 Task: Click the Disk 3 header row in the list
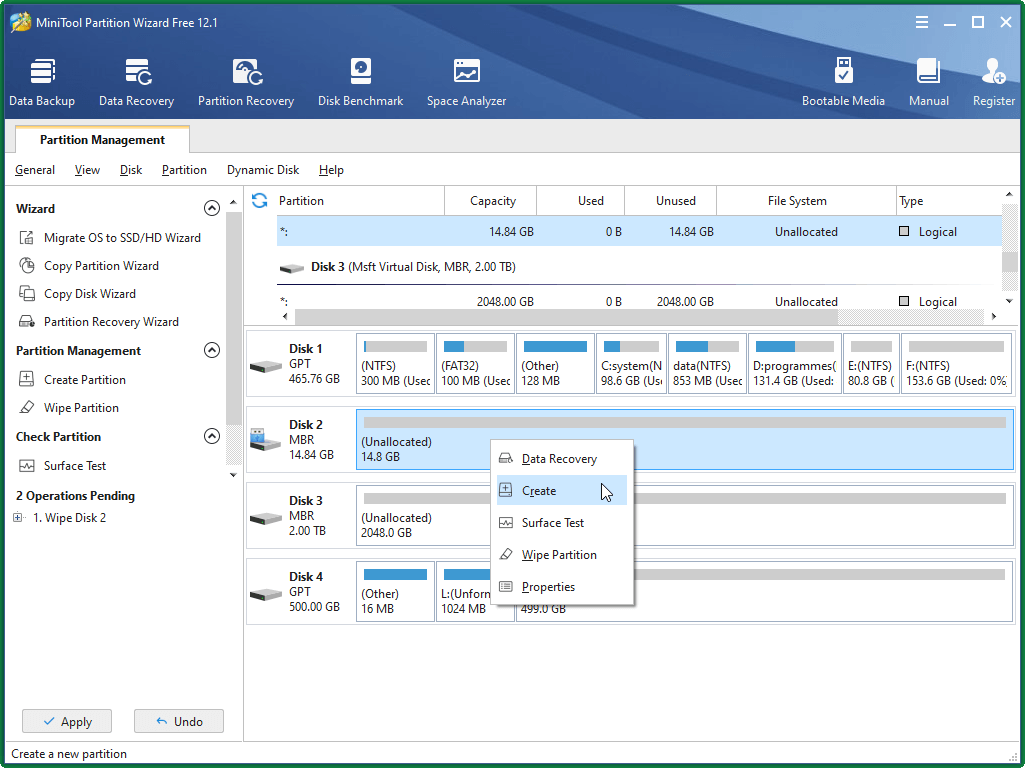point(639,267)
